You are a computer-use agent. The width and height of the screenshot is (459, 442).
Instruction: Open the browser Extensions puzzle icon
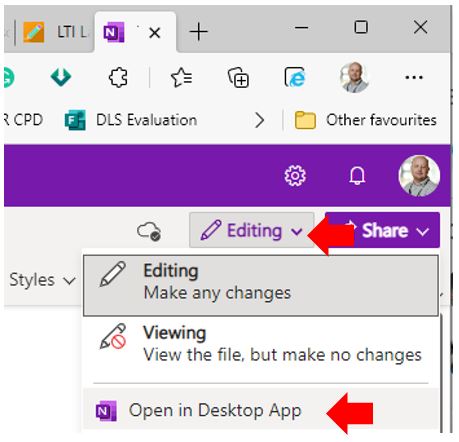118,77
